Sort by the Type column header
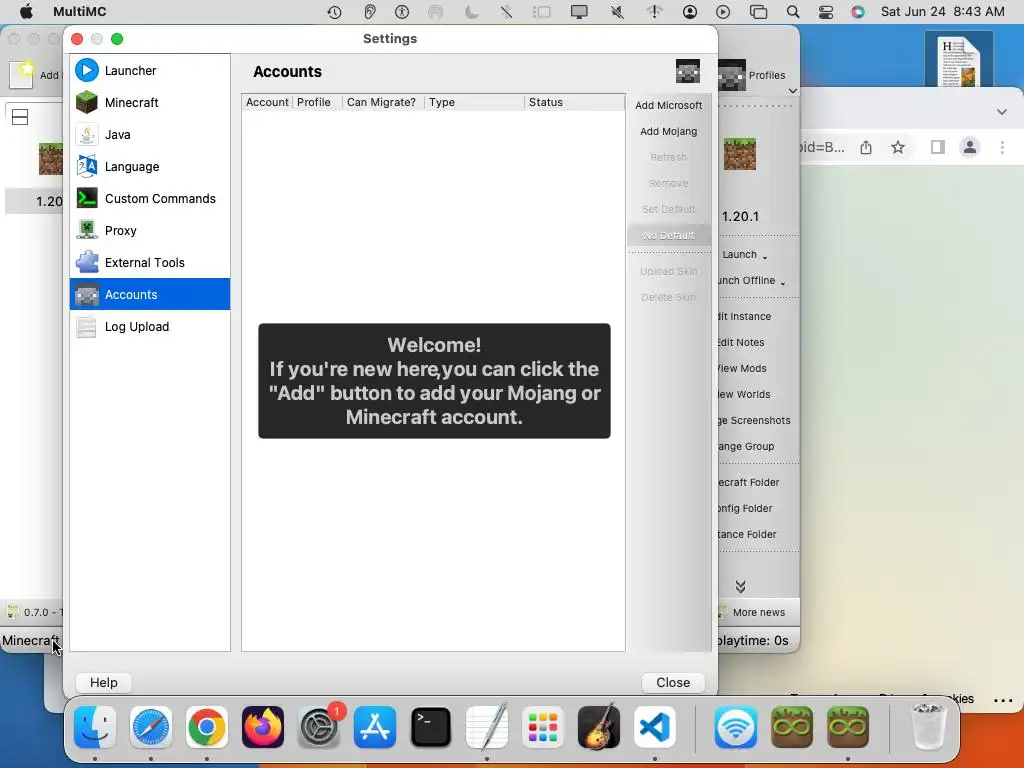Image resolution: width=1024 pixels, height=768 pixels. pyautogui.click(x=474, y=103)
